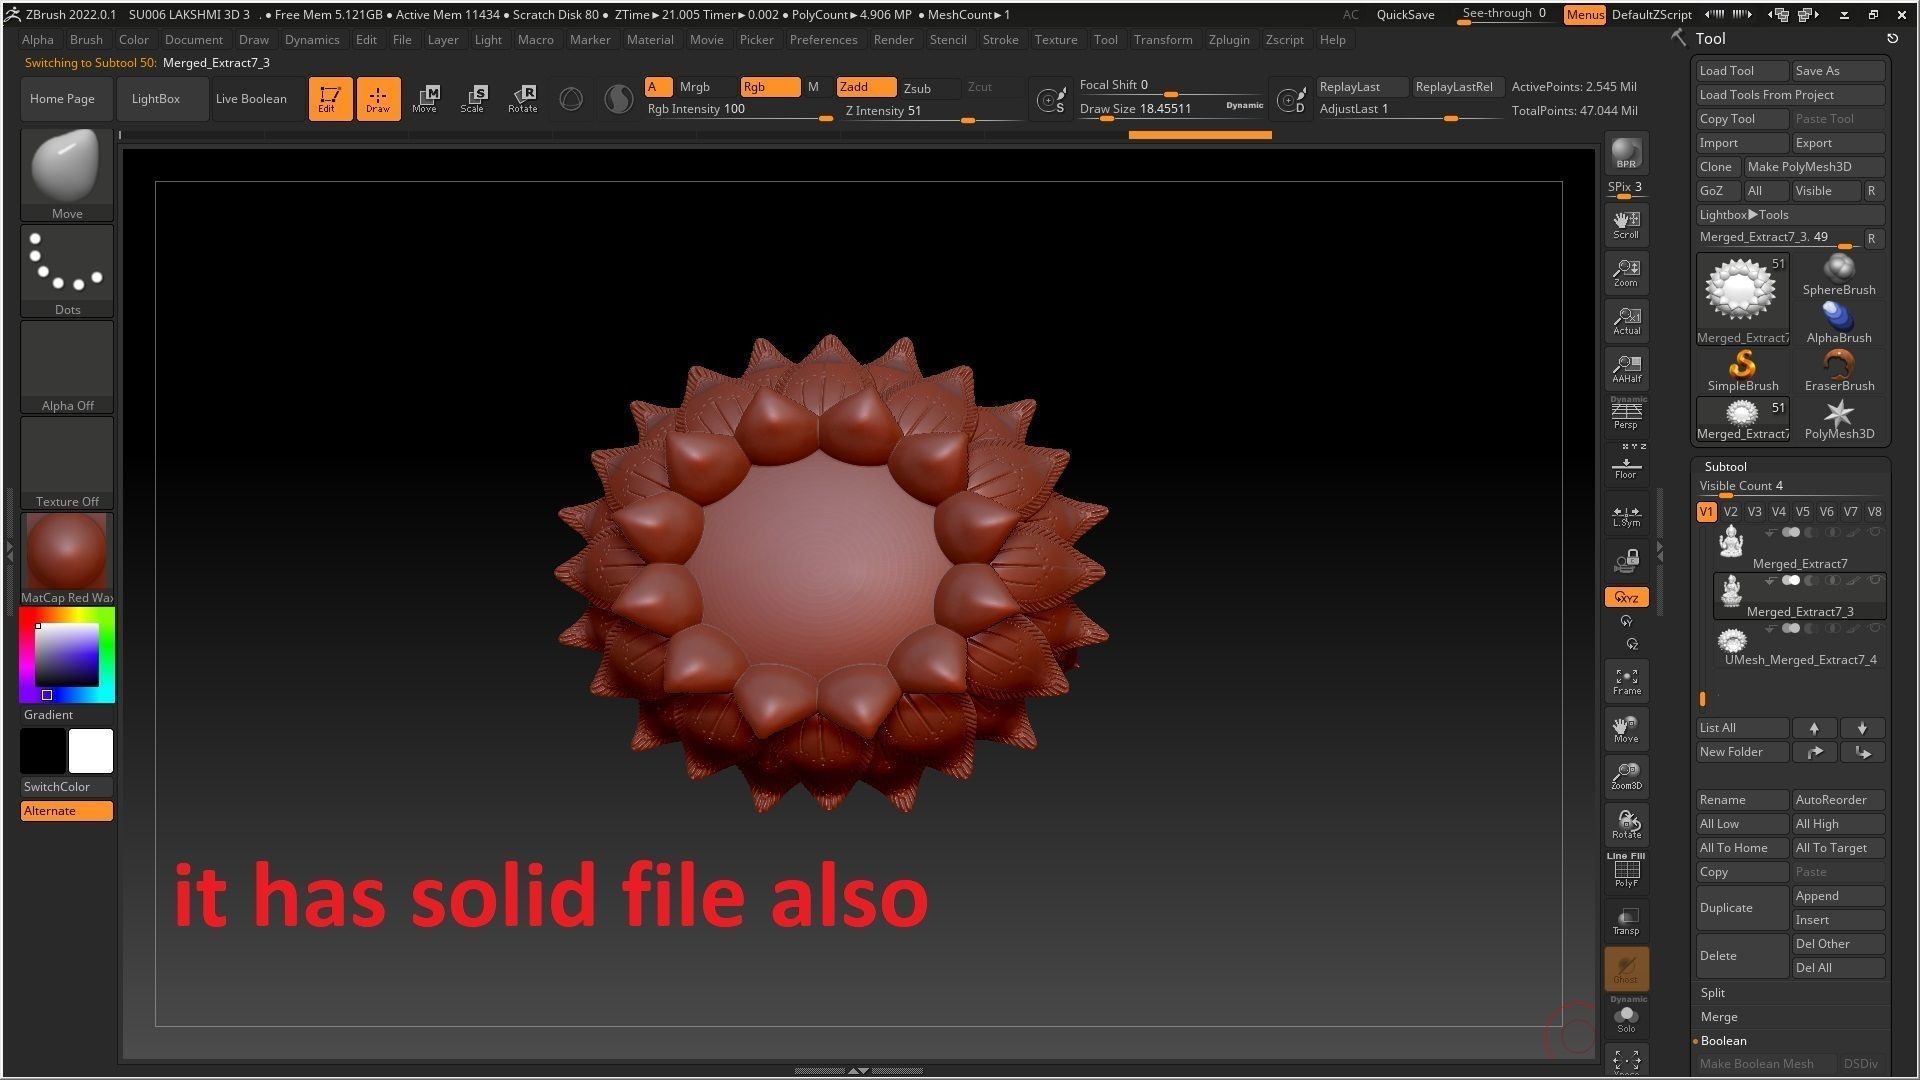Open the Stroke menu
The image size is (1920, 1080).
pos(1000,40)
